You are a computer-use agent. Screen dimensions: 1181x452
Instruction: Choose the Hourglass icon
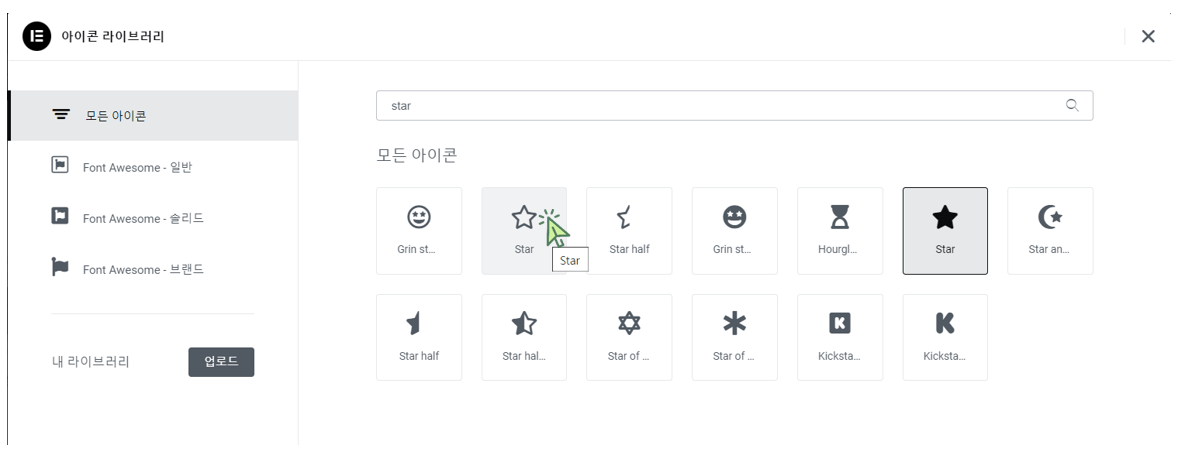839,230
